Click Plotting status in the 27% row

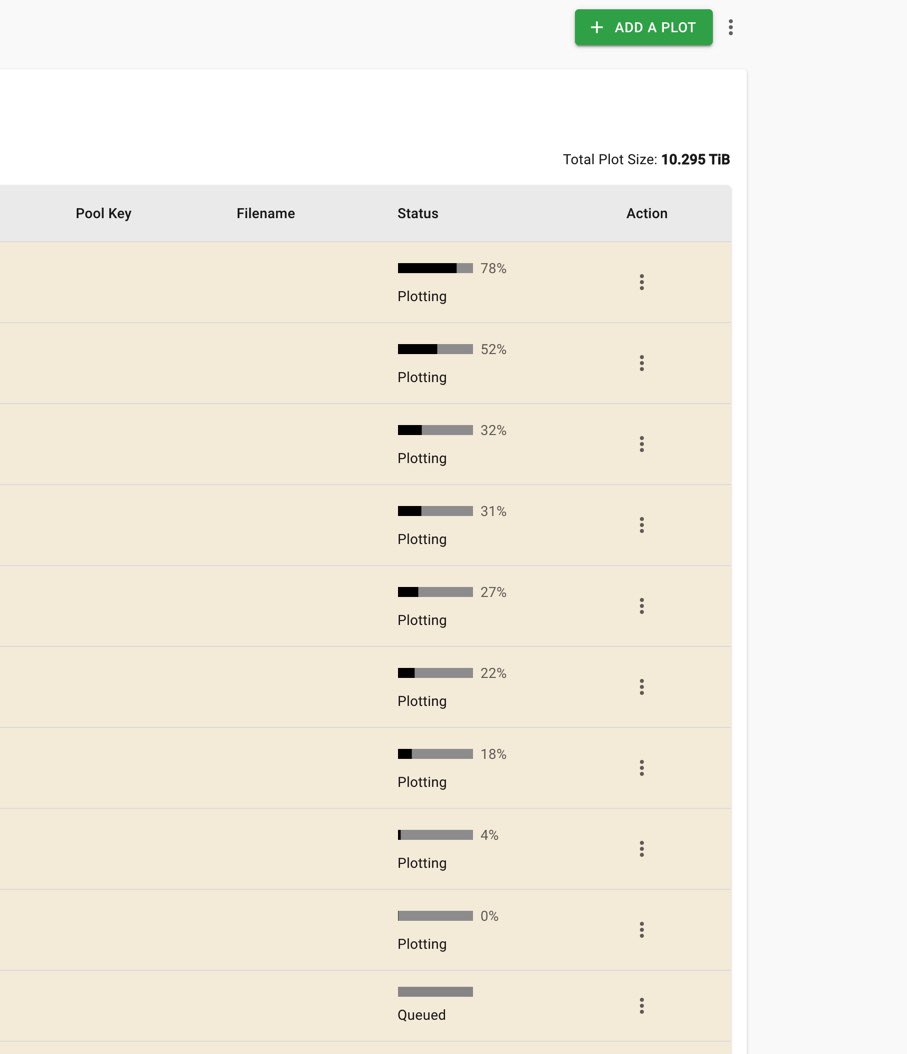pyautogui.click(x=422, y=620)
